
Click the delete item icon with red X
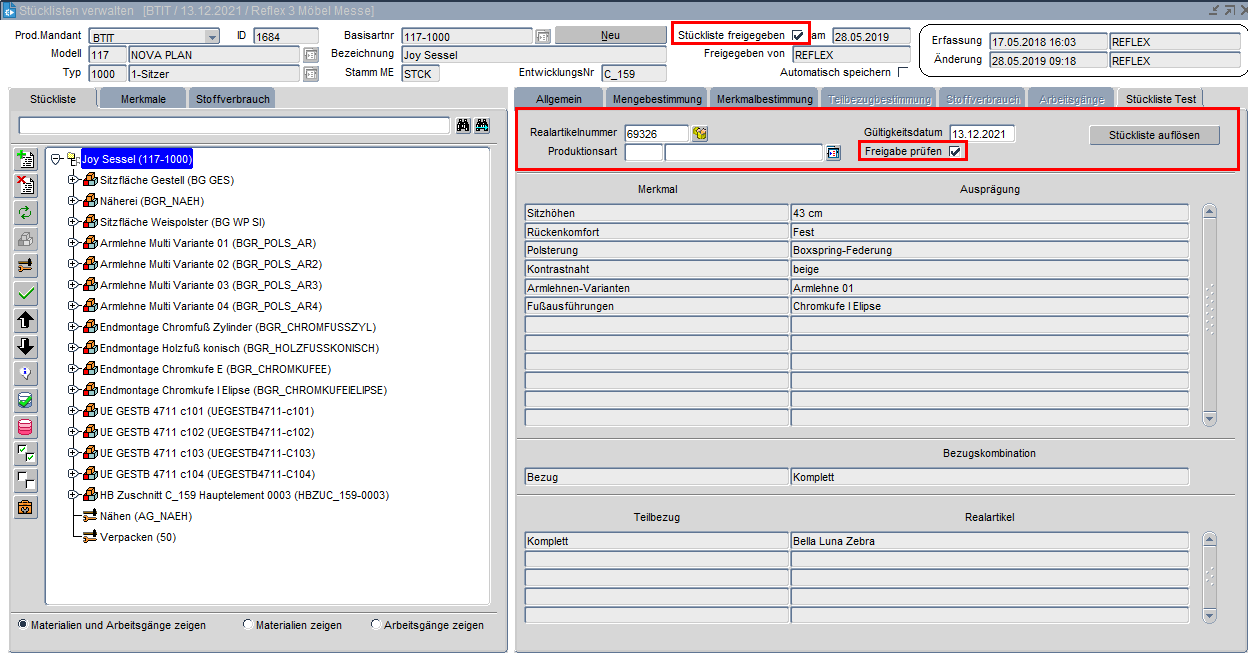[27, 185]
